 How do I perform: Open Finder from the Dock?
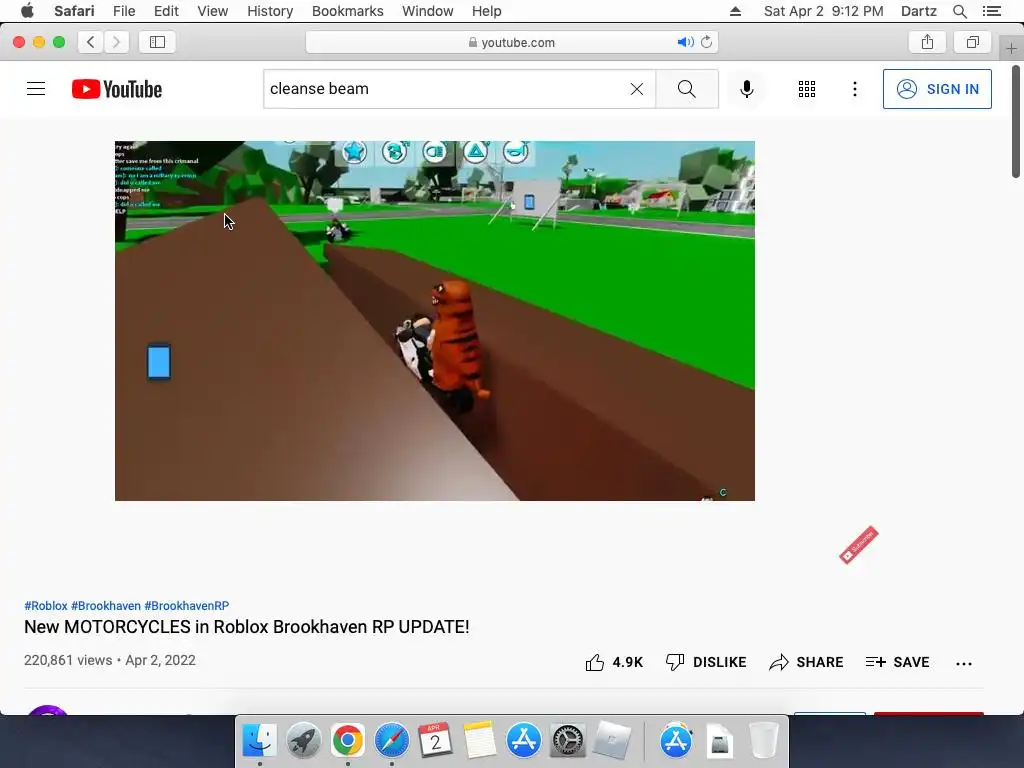click(260, 741)
